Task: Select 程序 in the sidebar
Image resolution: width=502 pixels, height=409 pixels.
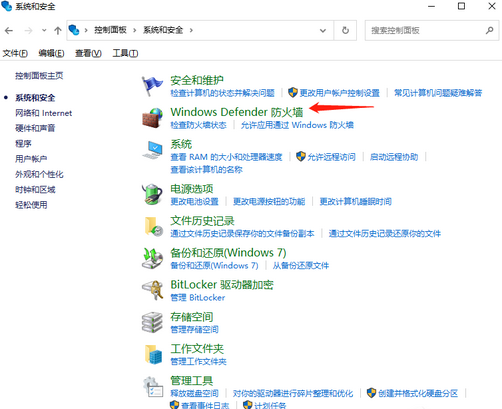Action: (x=23, y=144)
